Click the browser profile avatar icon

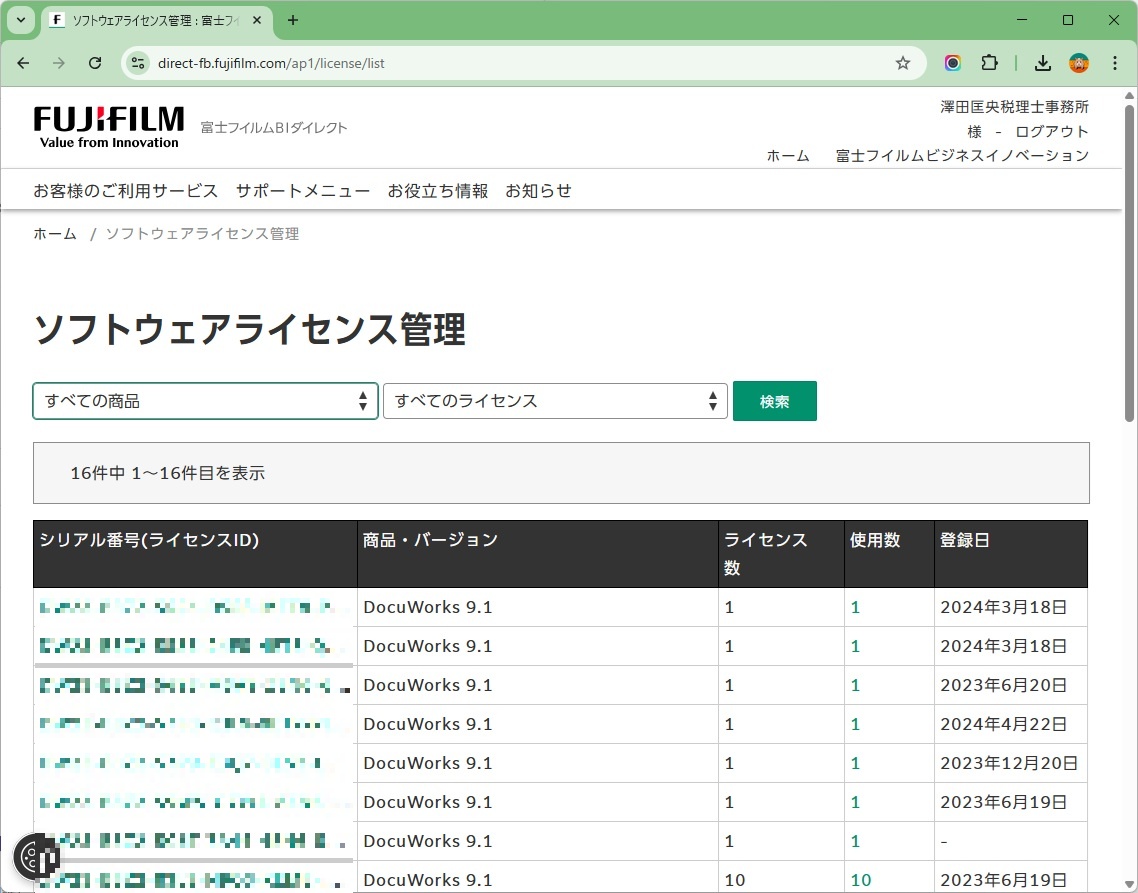tap(1079, 62)
